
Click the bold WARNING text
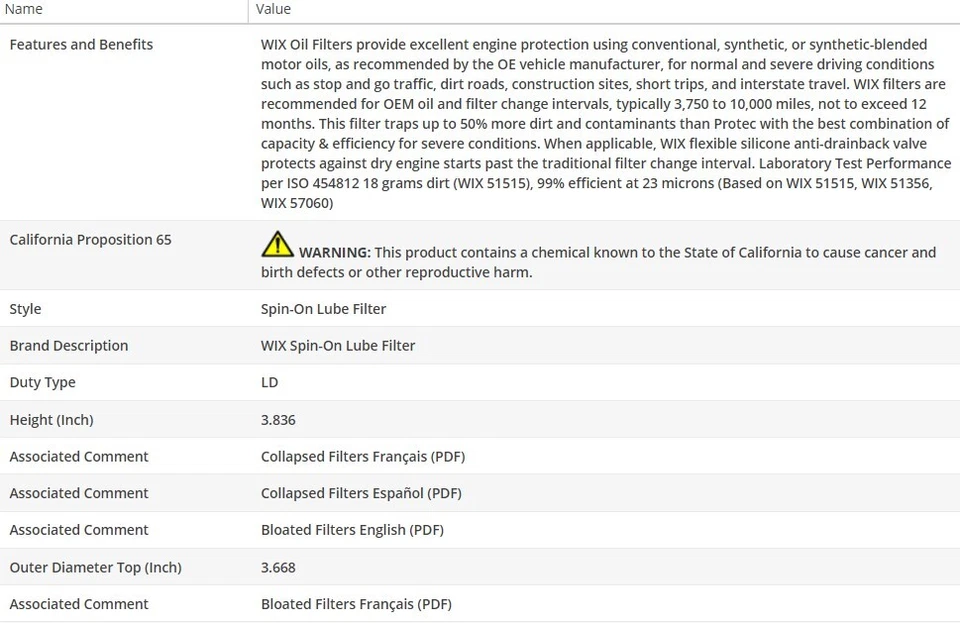[334, 253]
